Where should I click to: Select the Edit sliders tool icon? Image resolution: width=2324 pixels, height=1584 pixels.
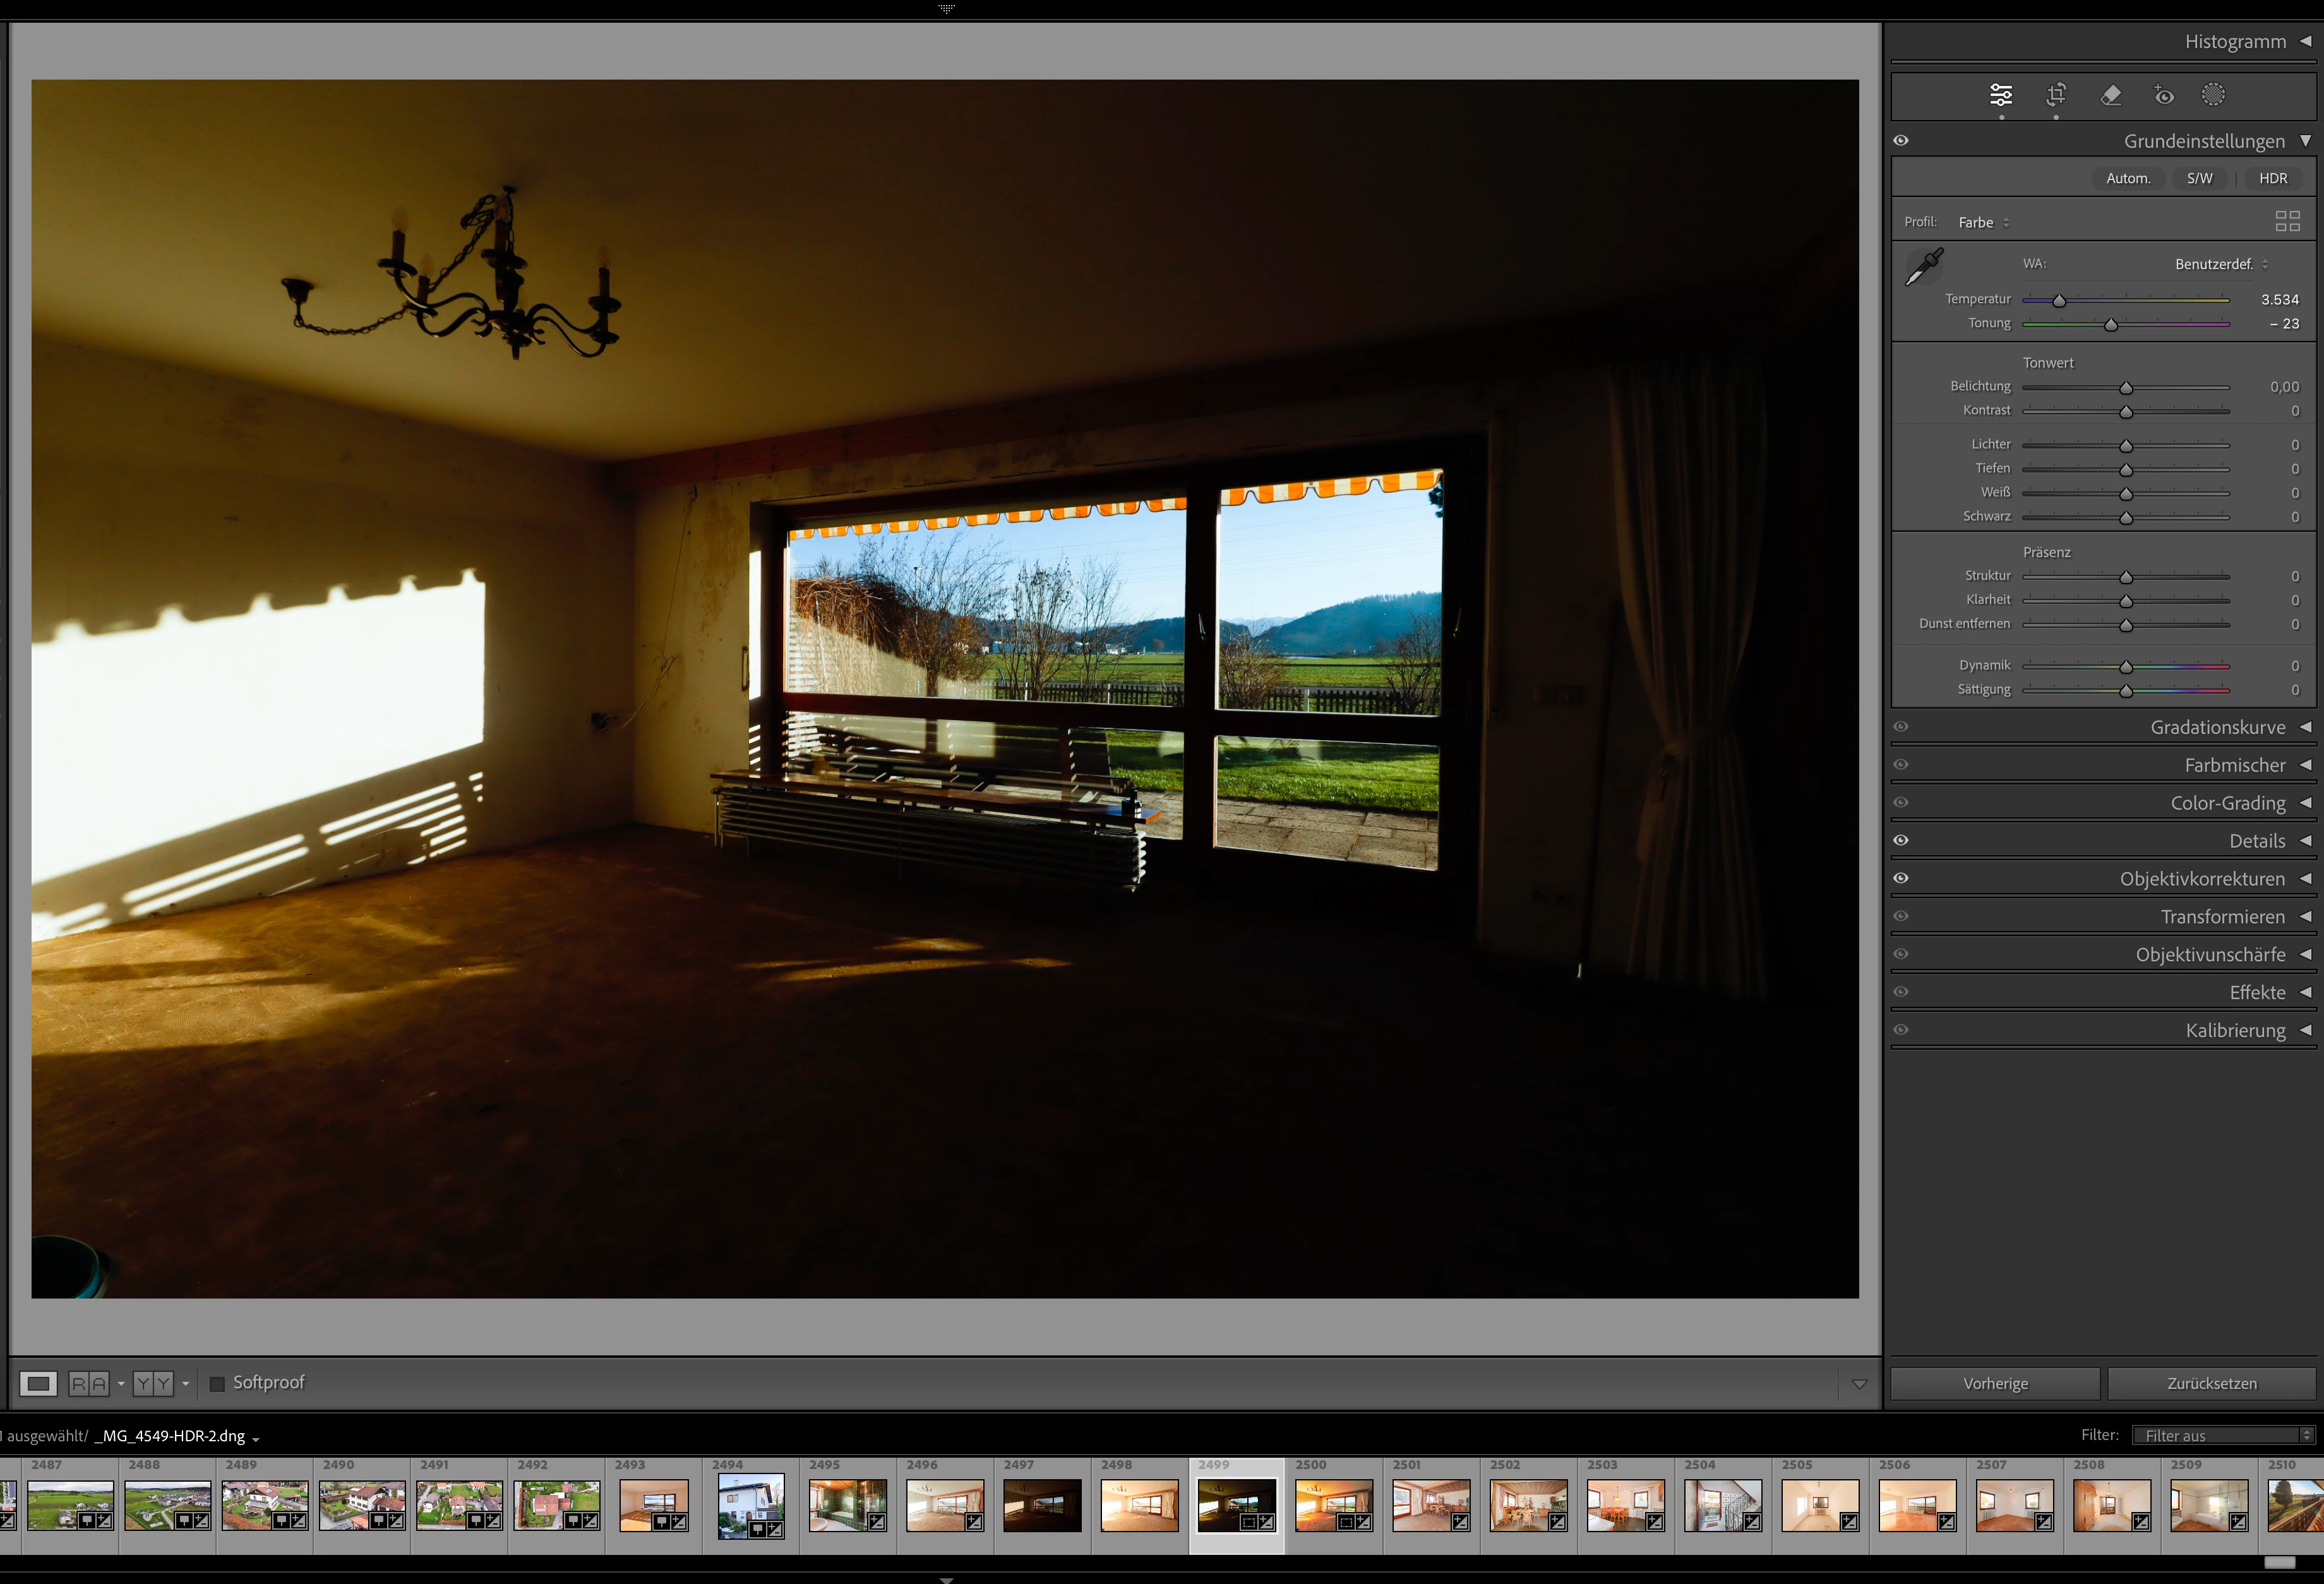[x=2000, y=95]
